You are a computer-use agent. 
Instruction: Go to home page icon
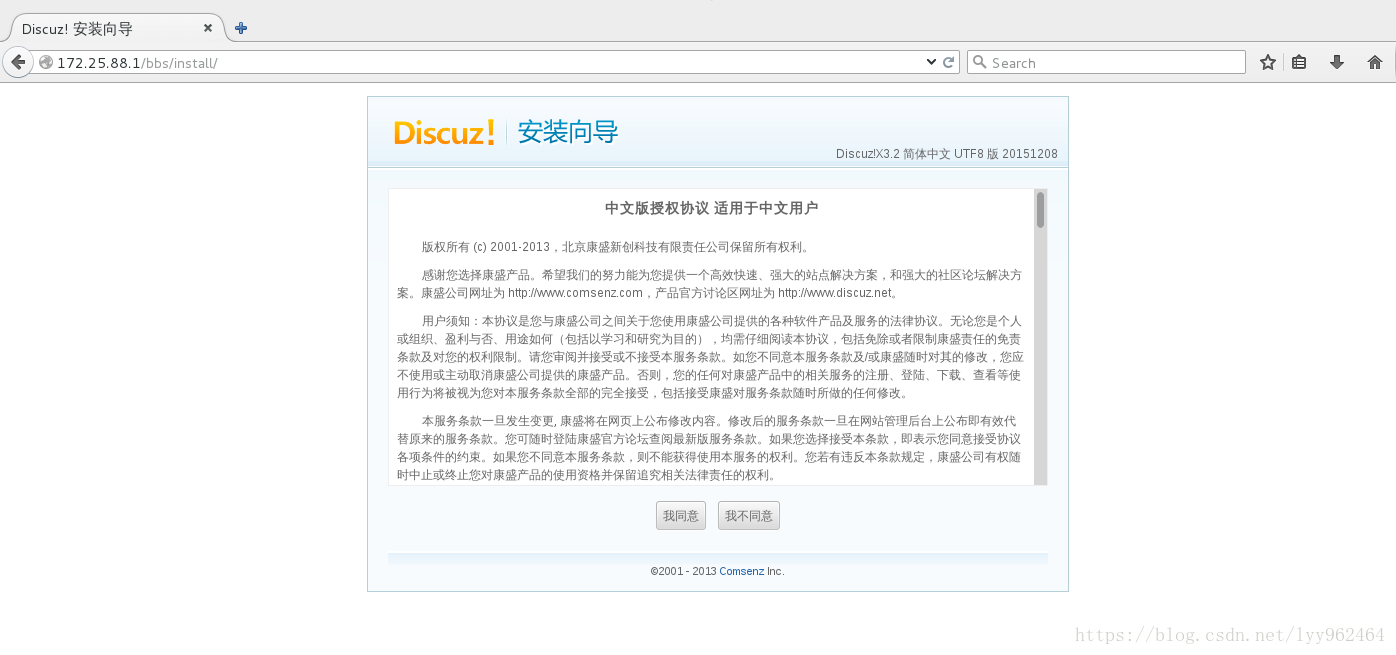pyautogui.click(x=1375, y=62)
